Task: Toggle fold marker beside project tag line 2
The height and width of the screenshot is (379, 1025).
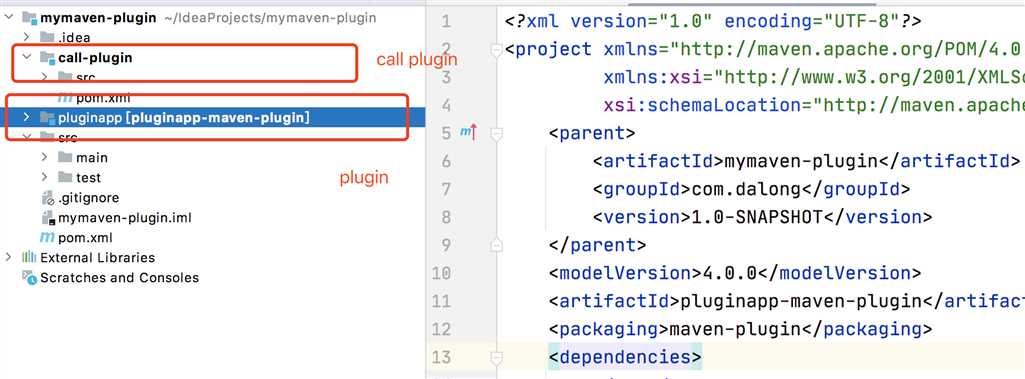Action: tap(497, 50)
